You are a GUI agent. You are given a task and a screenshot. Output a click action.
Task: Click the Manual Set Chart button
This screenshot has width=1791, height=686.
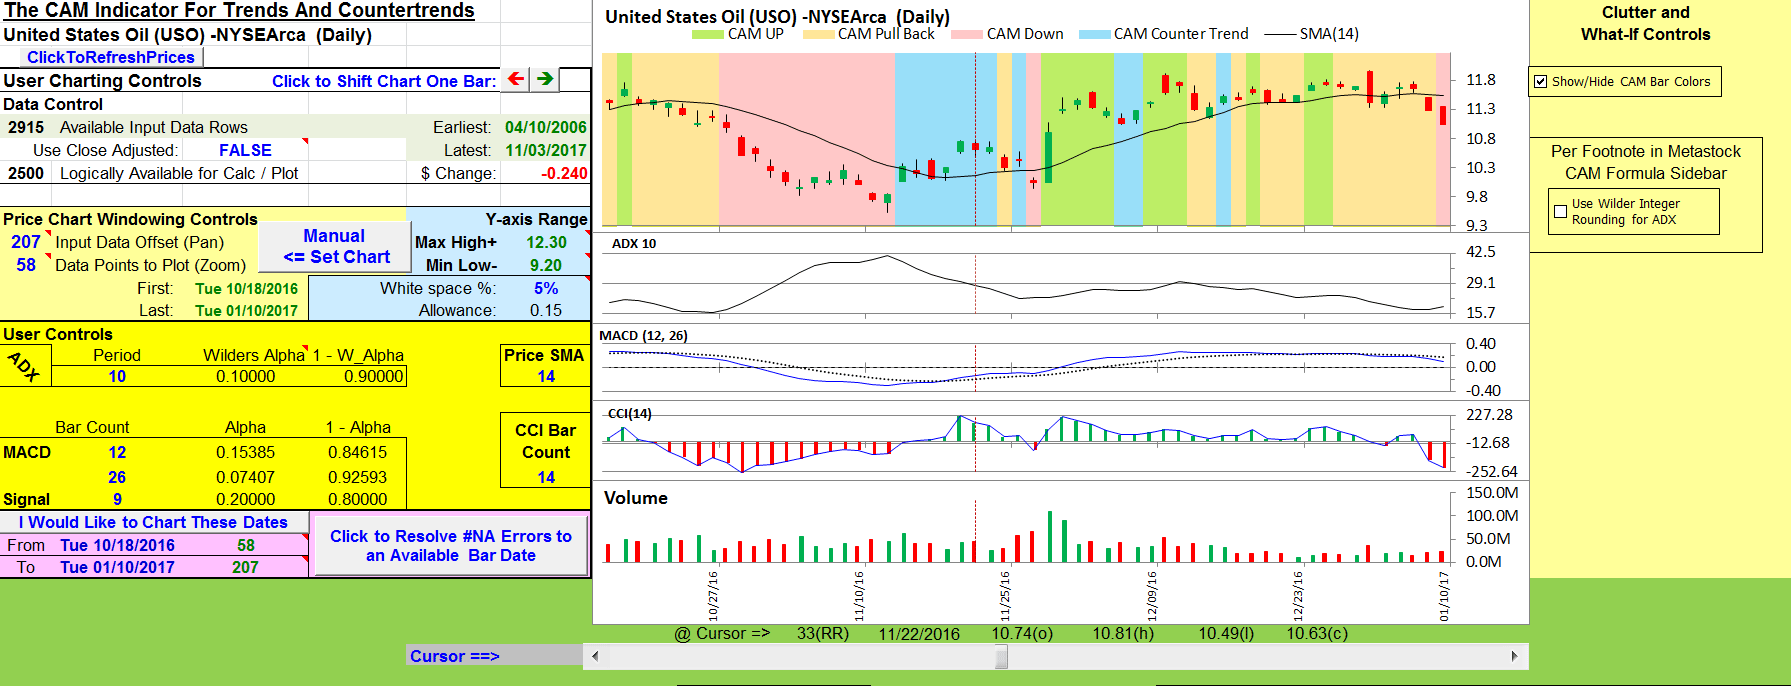(335, 246)
